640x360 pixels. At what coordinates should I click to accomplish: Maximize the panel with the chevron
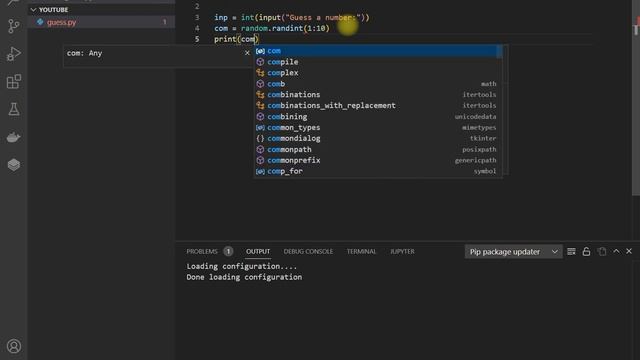click(x=616, y=251)
